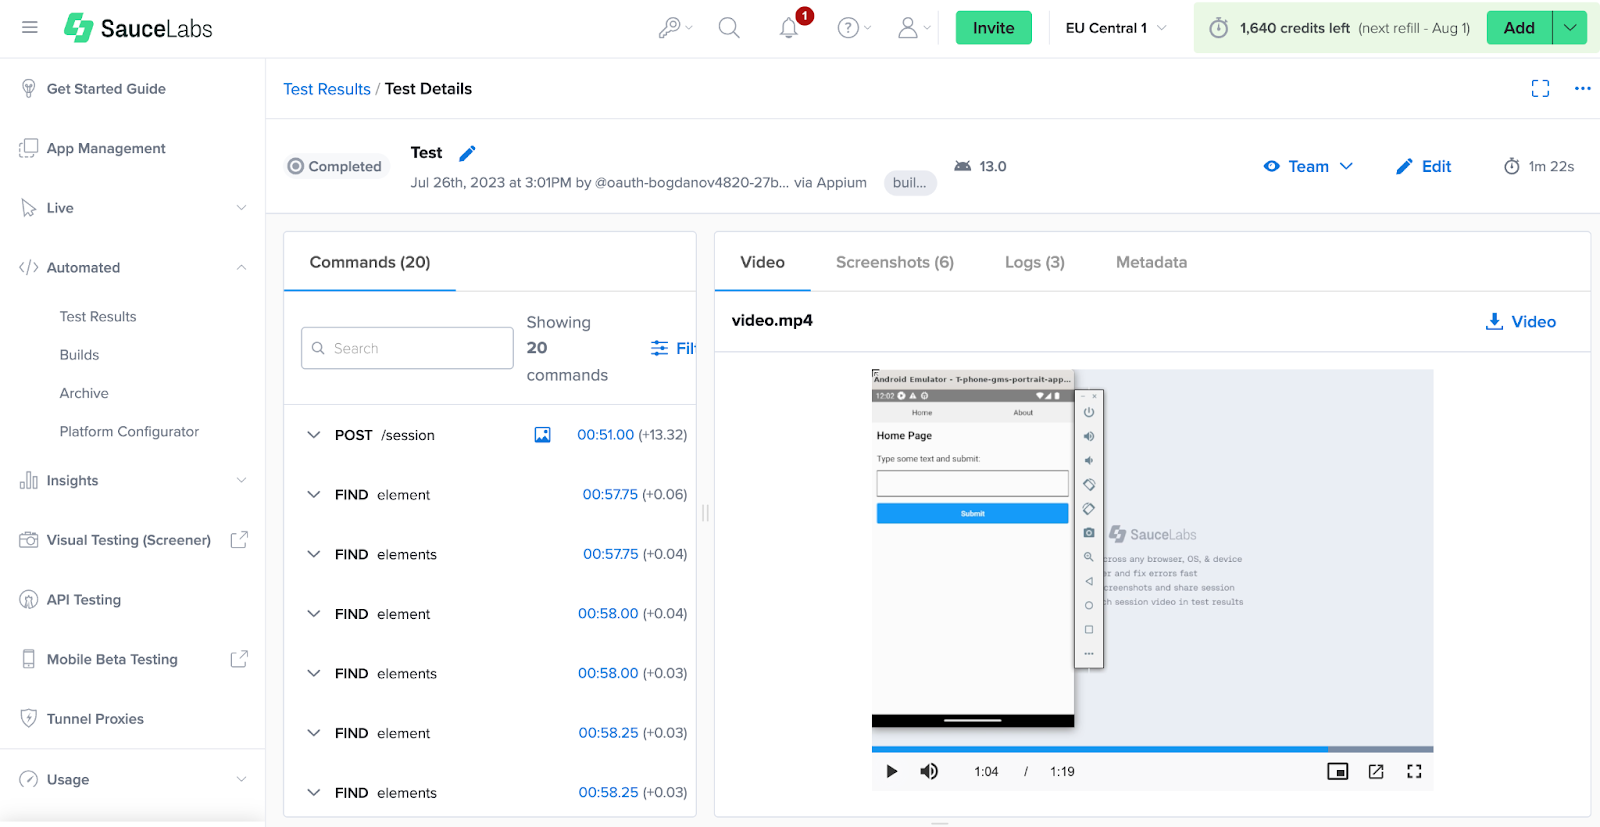Expand the Insights sidebar section
The width and height of the screenshot is (1600, 827).
[x=132, y=480]
